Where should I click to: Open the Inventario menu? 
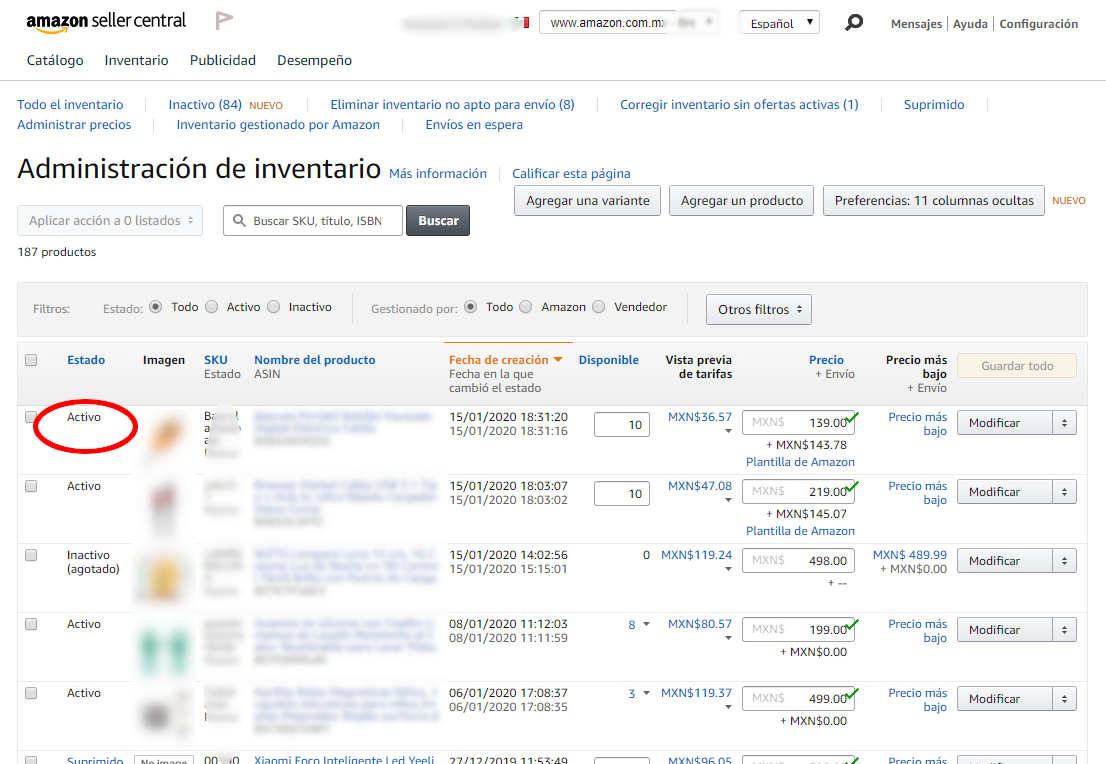(136, 60)
